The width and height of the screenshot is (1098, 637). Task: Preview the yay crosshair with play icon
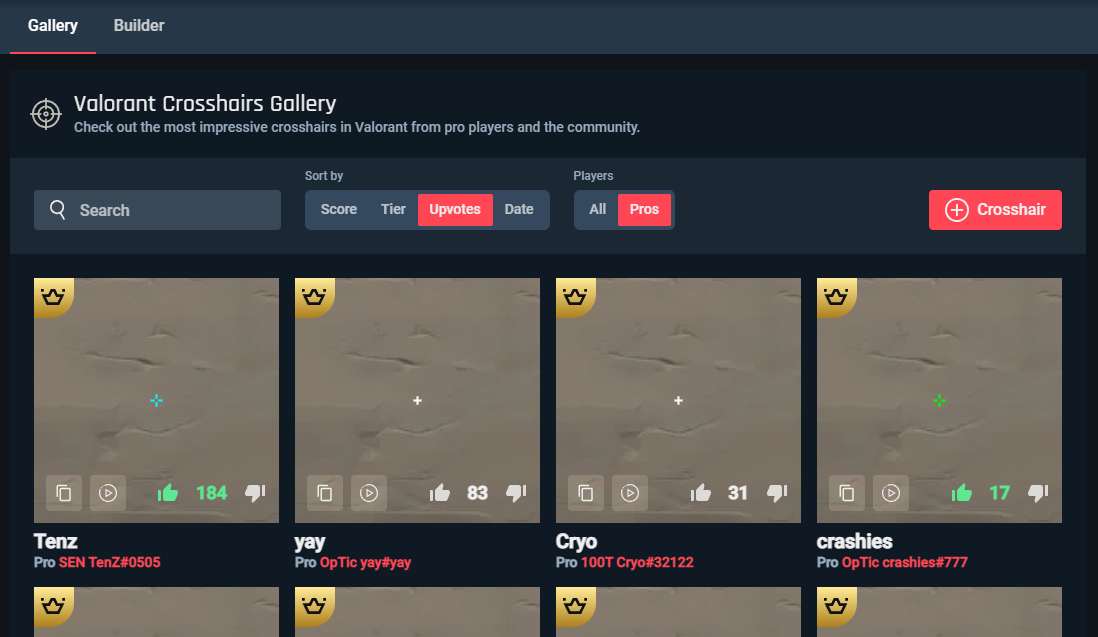(x=369, y=493)
